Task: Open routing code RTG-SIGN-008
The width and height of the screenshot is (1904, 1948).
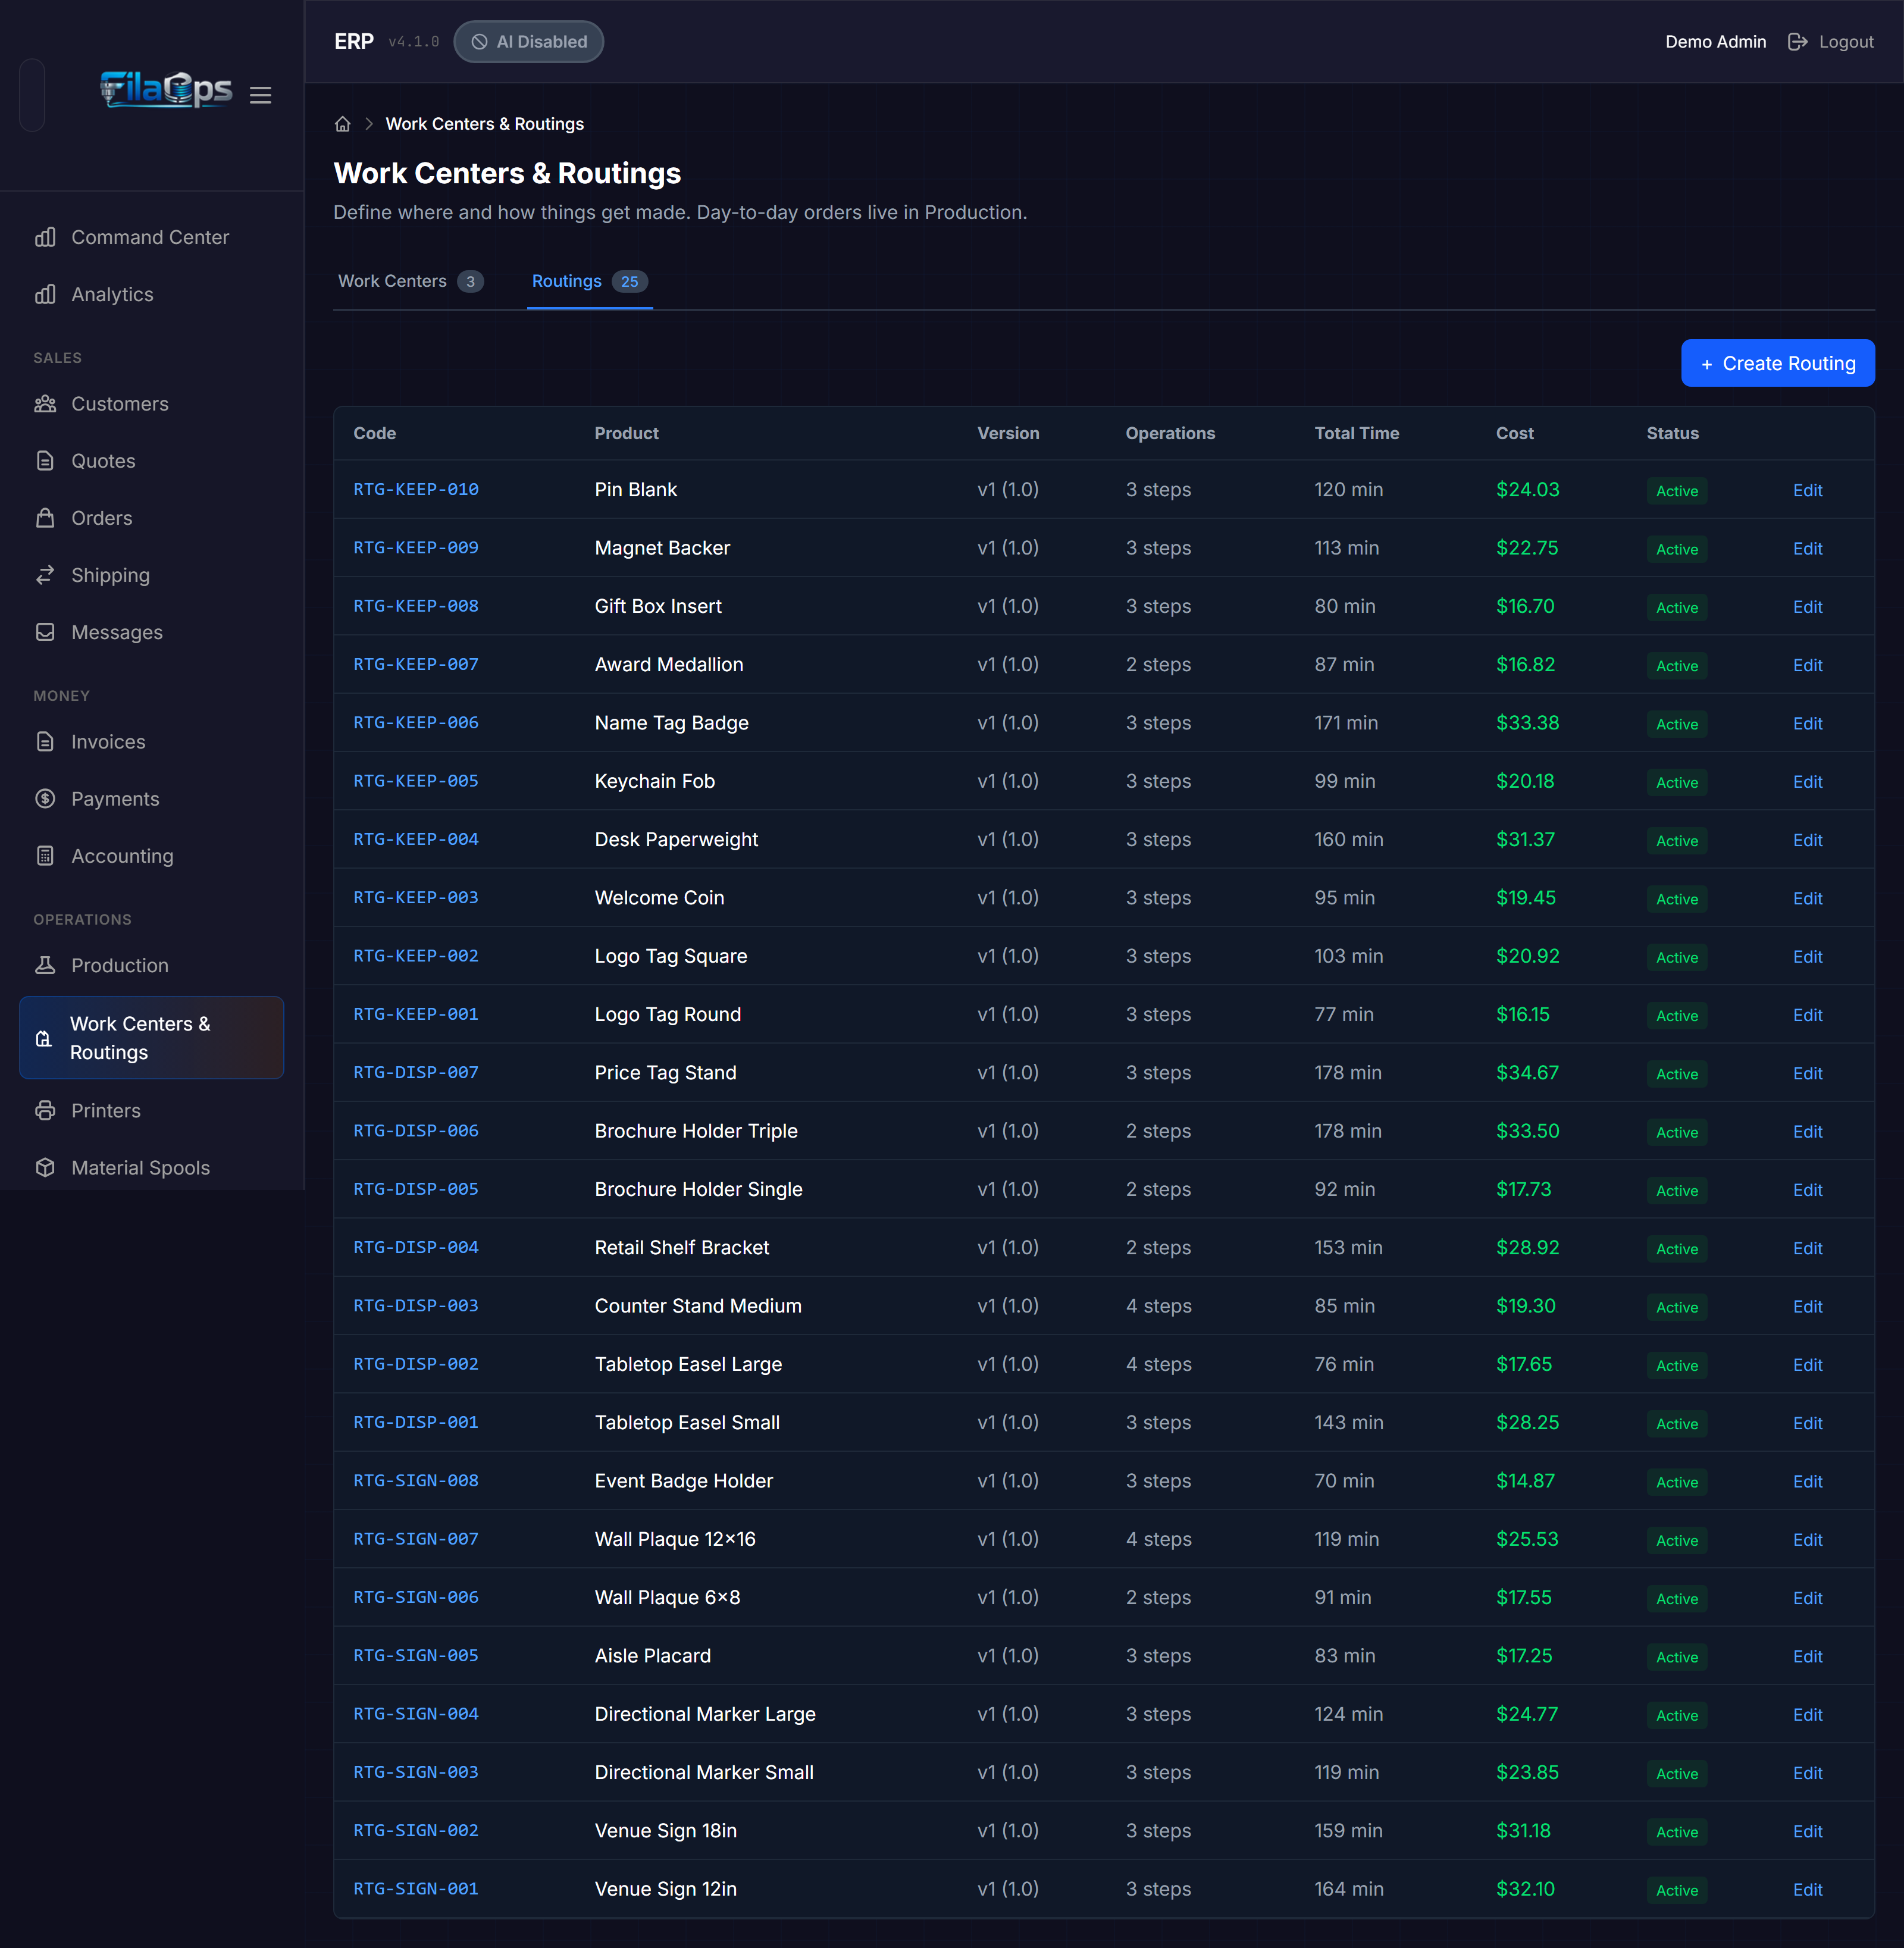Action: click(416, 1481)
